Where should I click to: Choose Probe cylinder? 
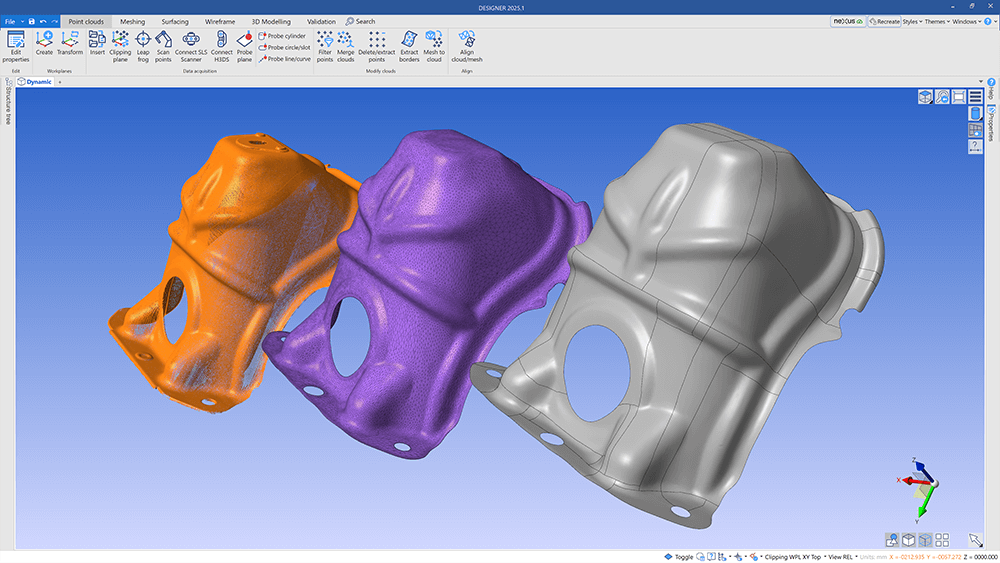[x=282, y=36]
